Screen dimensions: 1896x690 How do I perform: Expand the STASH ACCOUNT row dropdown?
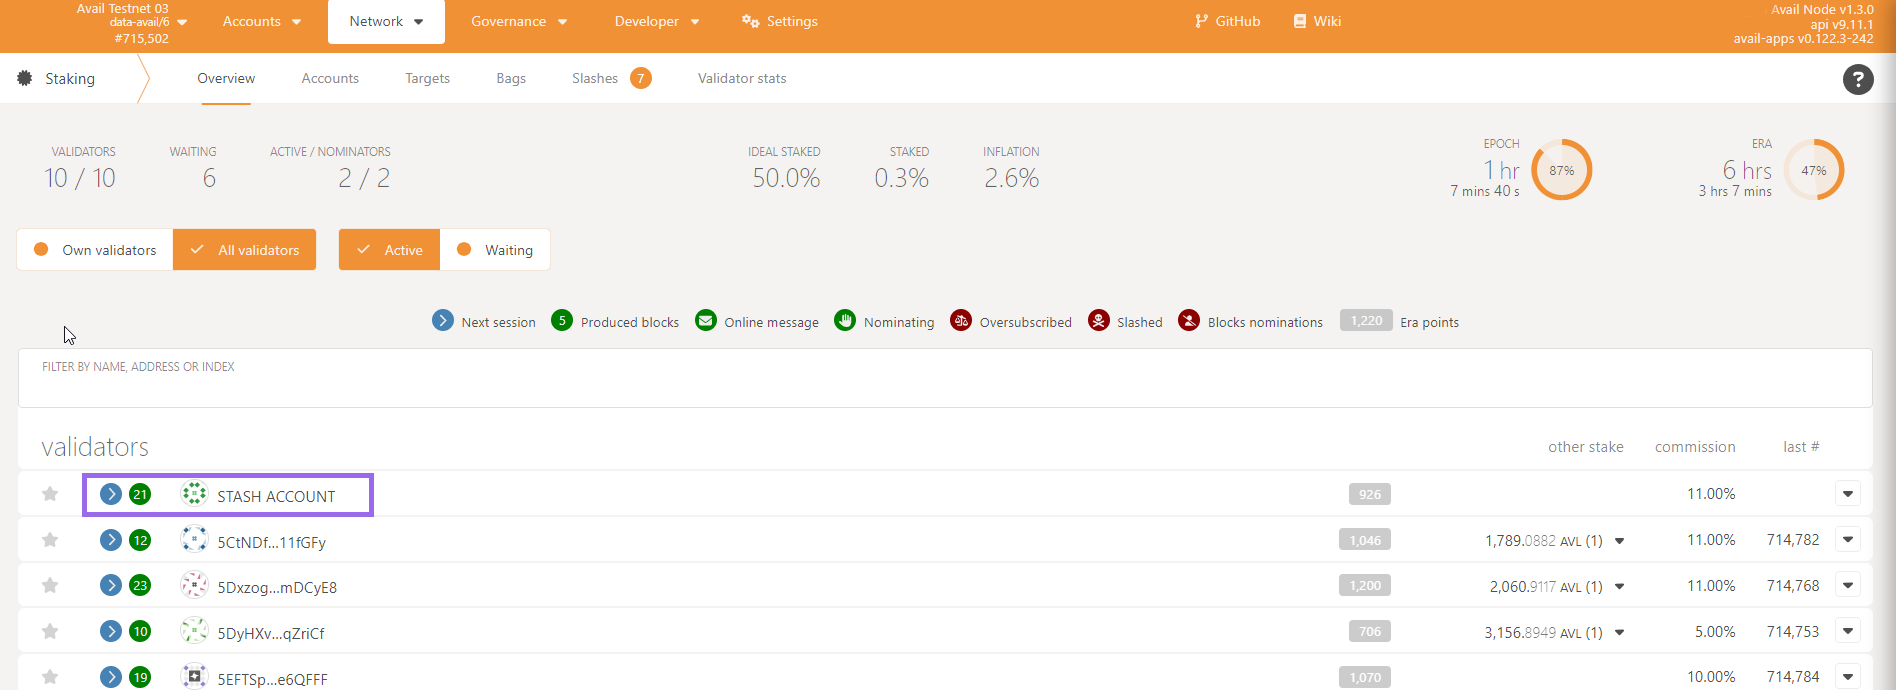pos(1848,494)
